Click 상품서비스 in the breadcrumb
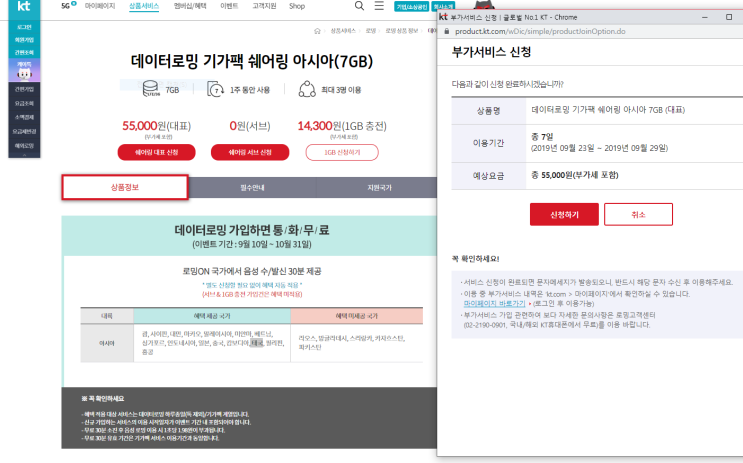The image size is (743, 463). pyautogui.click(x=343, y=31)
